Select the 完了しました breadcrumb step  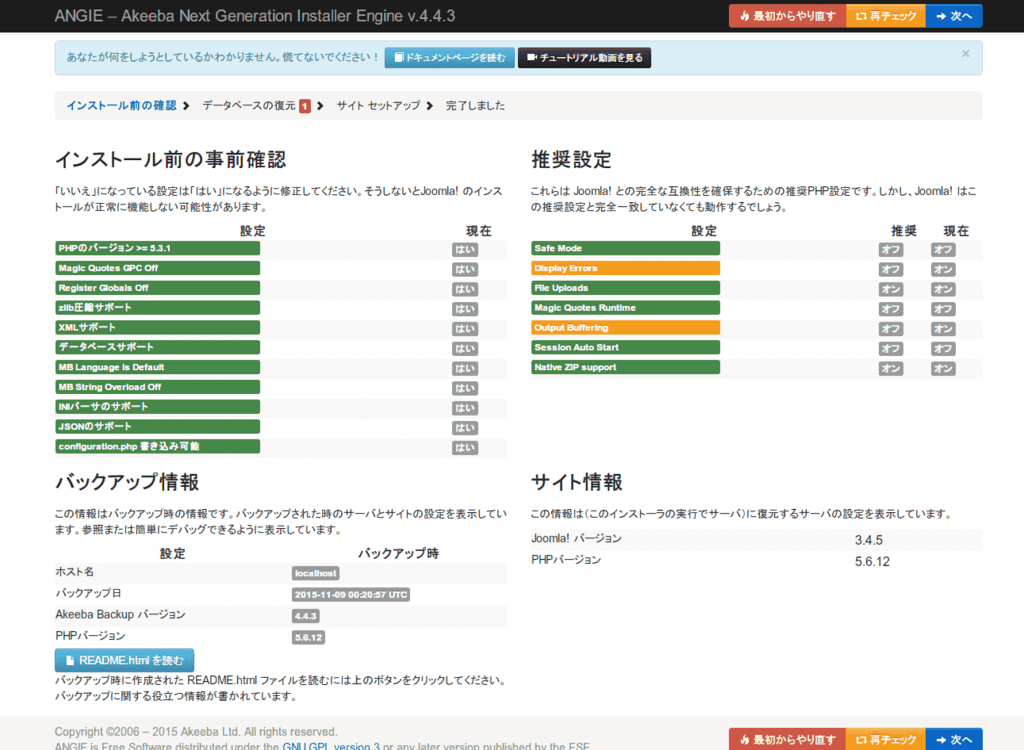tap(475, 105)
